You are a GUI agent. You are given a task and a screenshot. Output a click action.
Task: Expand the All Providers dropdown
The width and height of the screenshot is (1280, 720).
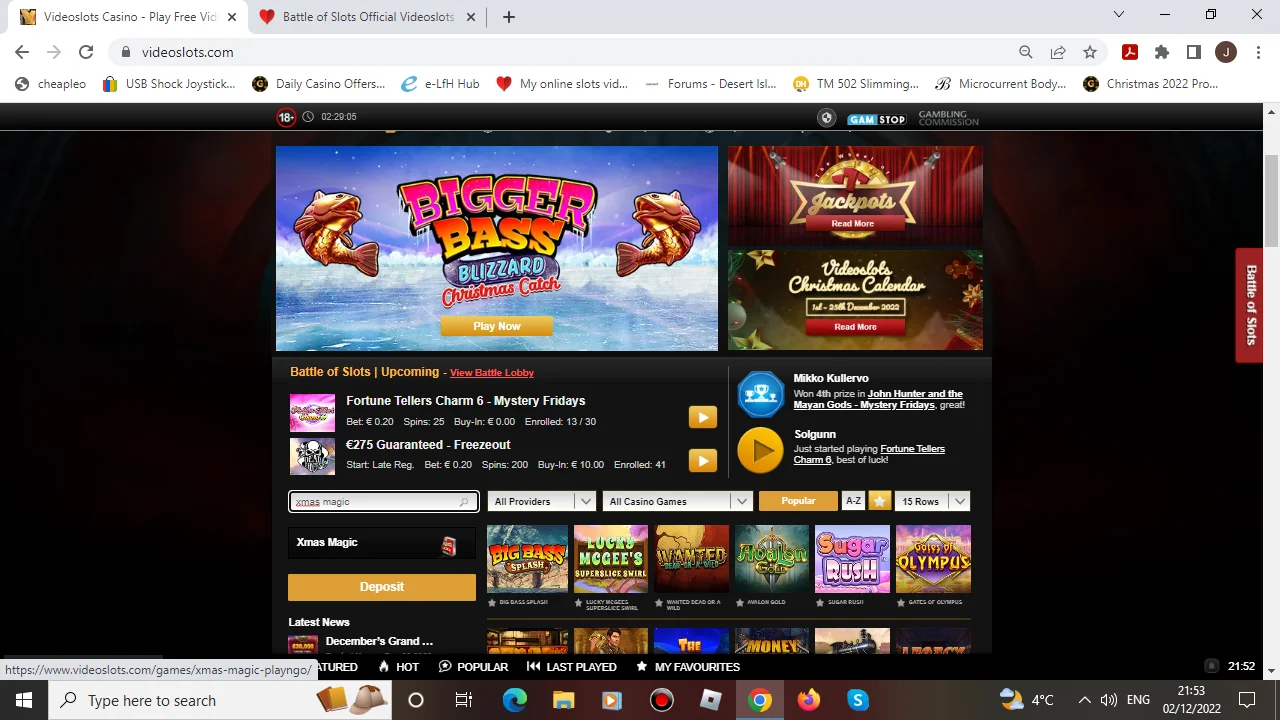coord(542,501)
